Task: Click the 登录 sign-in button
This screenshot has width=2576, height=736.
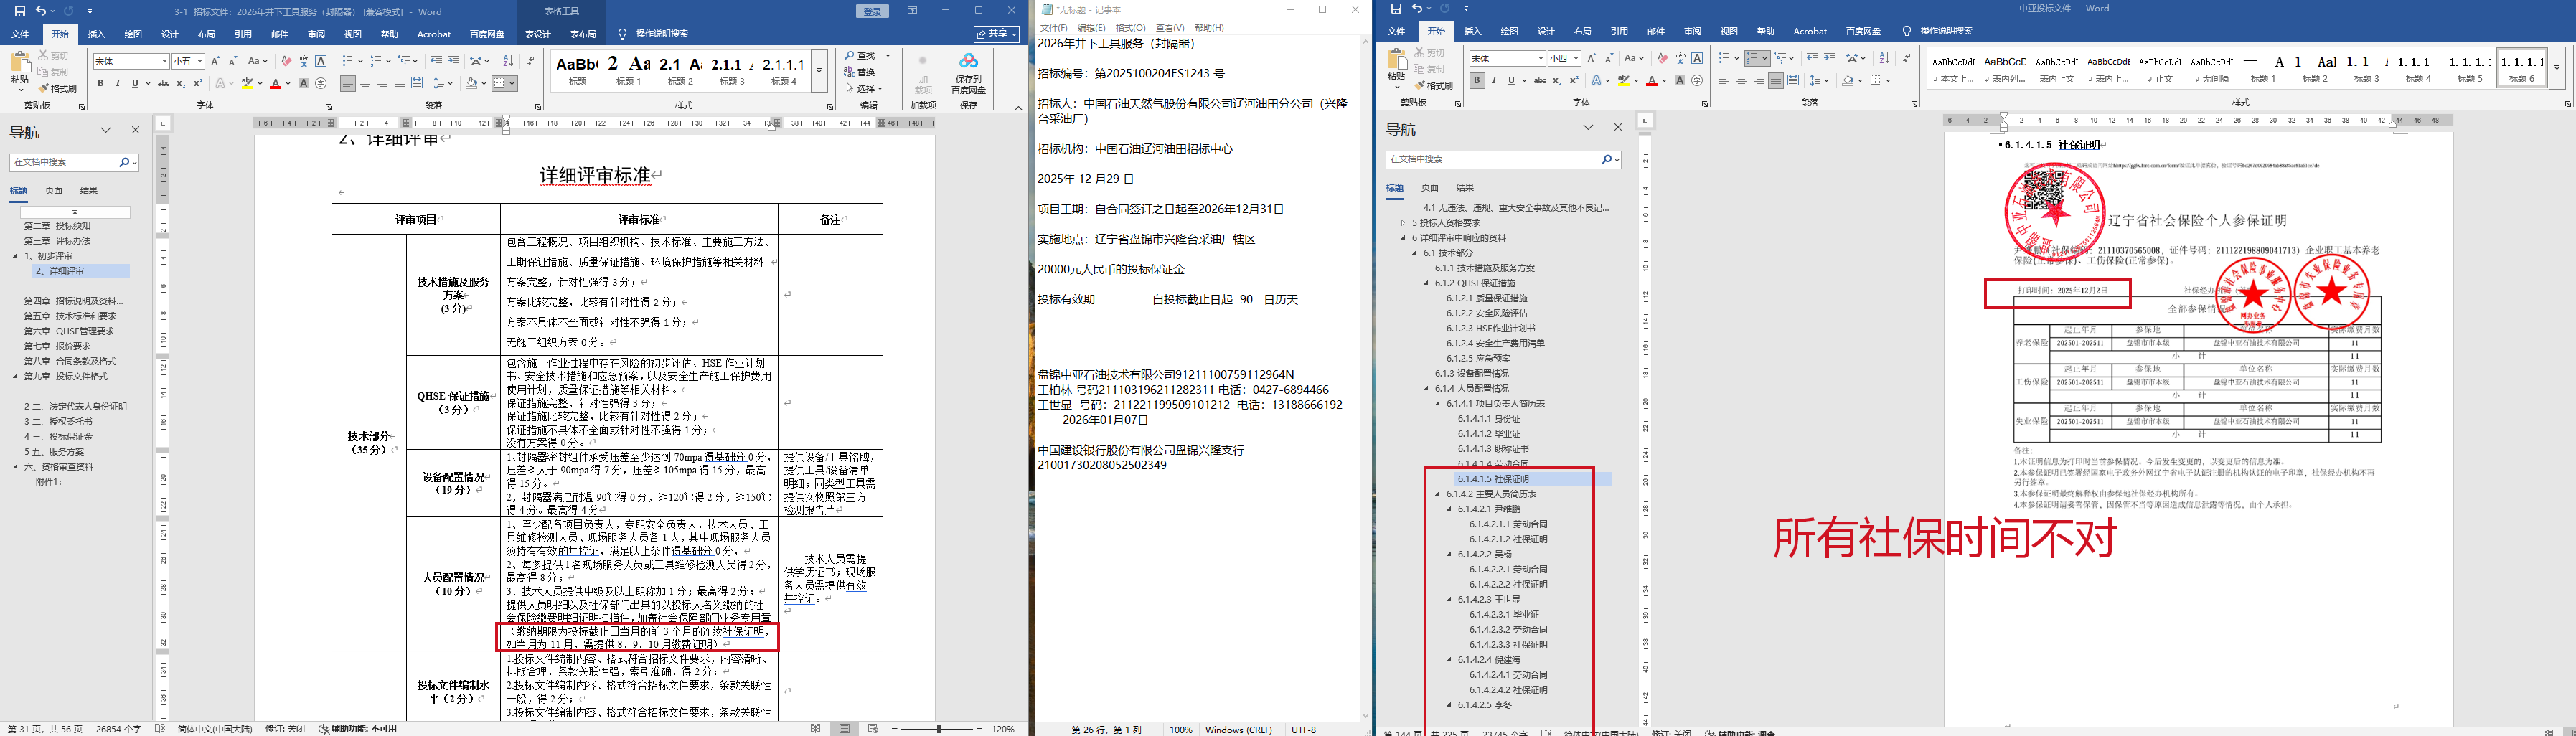Action: click(872, 11)
